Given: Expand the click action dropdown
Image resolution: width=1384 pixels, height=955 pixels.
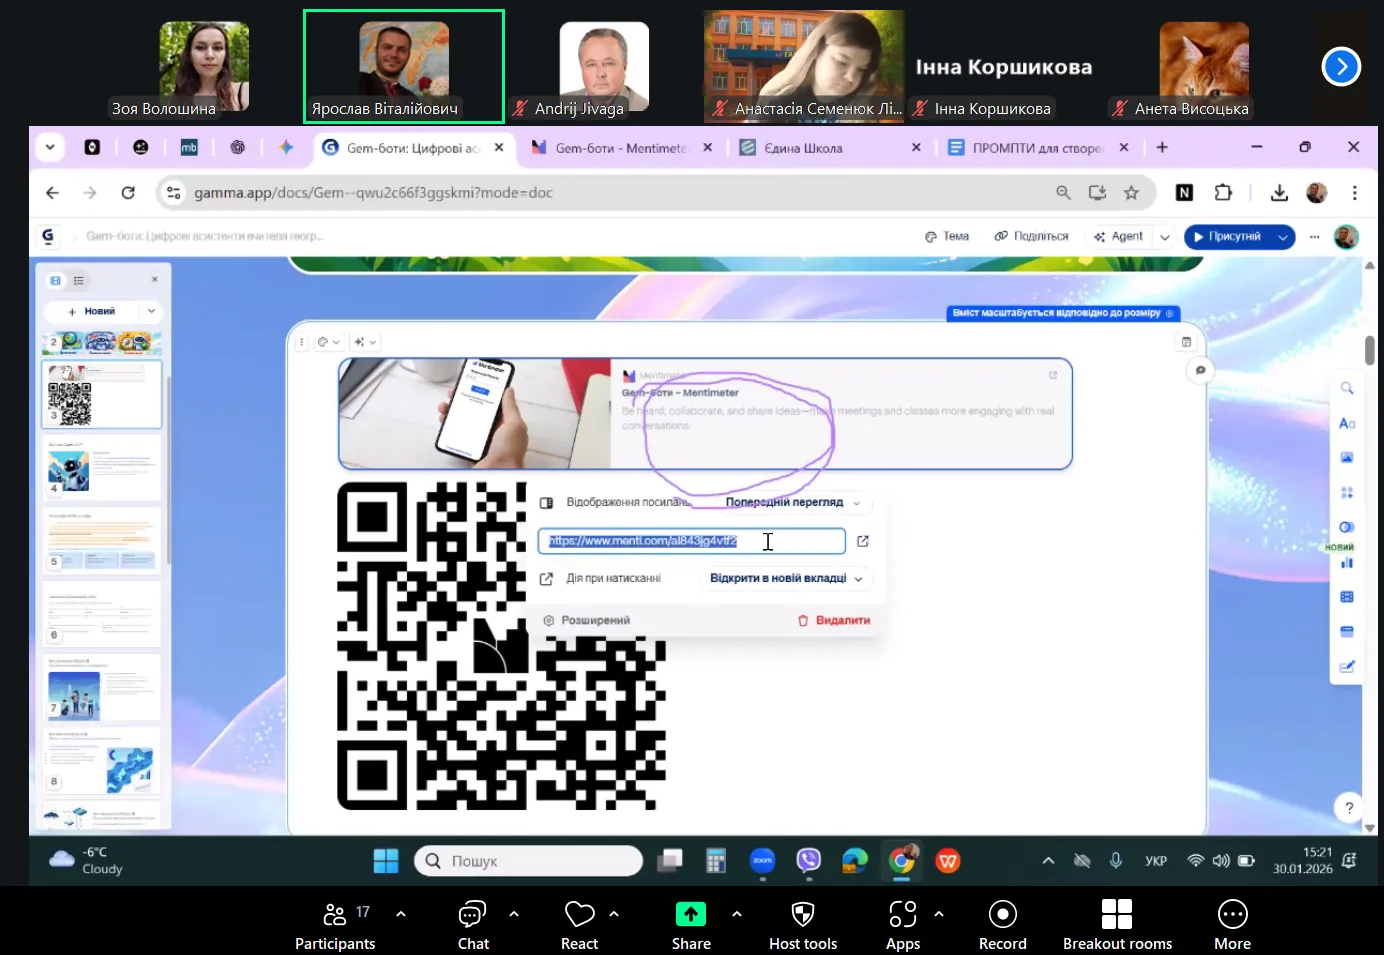Looking at the screenshot, I should click(x=786, y=578).
